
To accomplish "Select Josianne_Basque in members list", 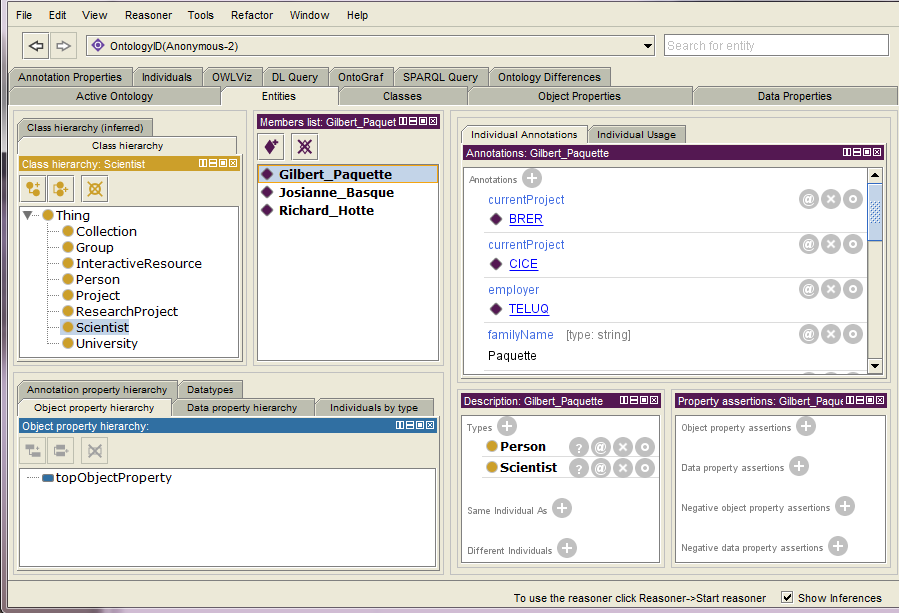I will click(x=336, y=192).
